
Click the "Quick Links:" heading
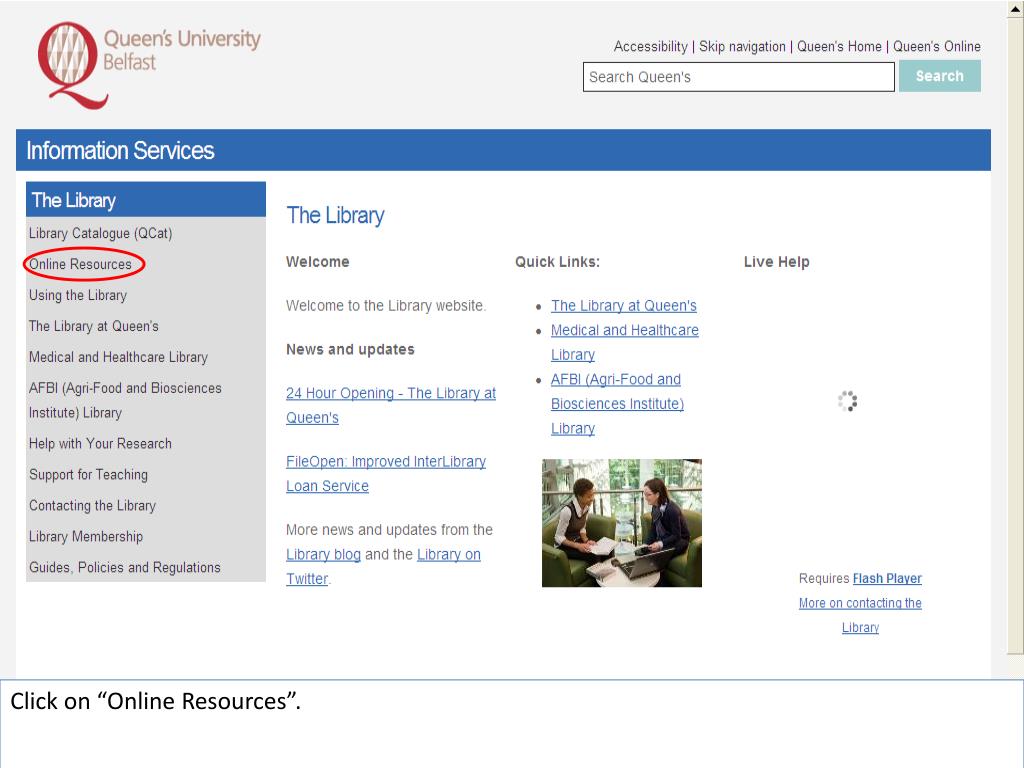click(x=557, y=262)
